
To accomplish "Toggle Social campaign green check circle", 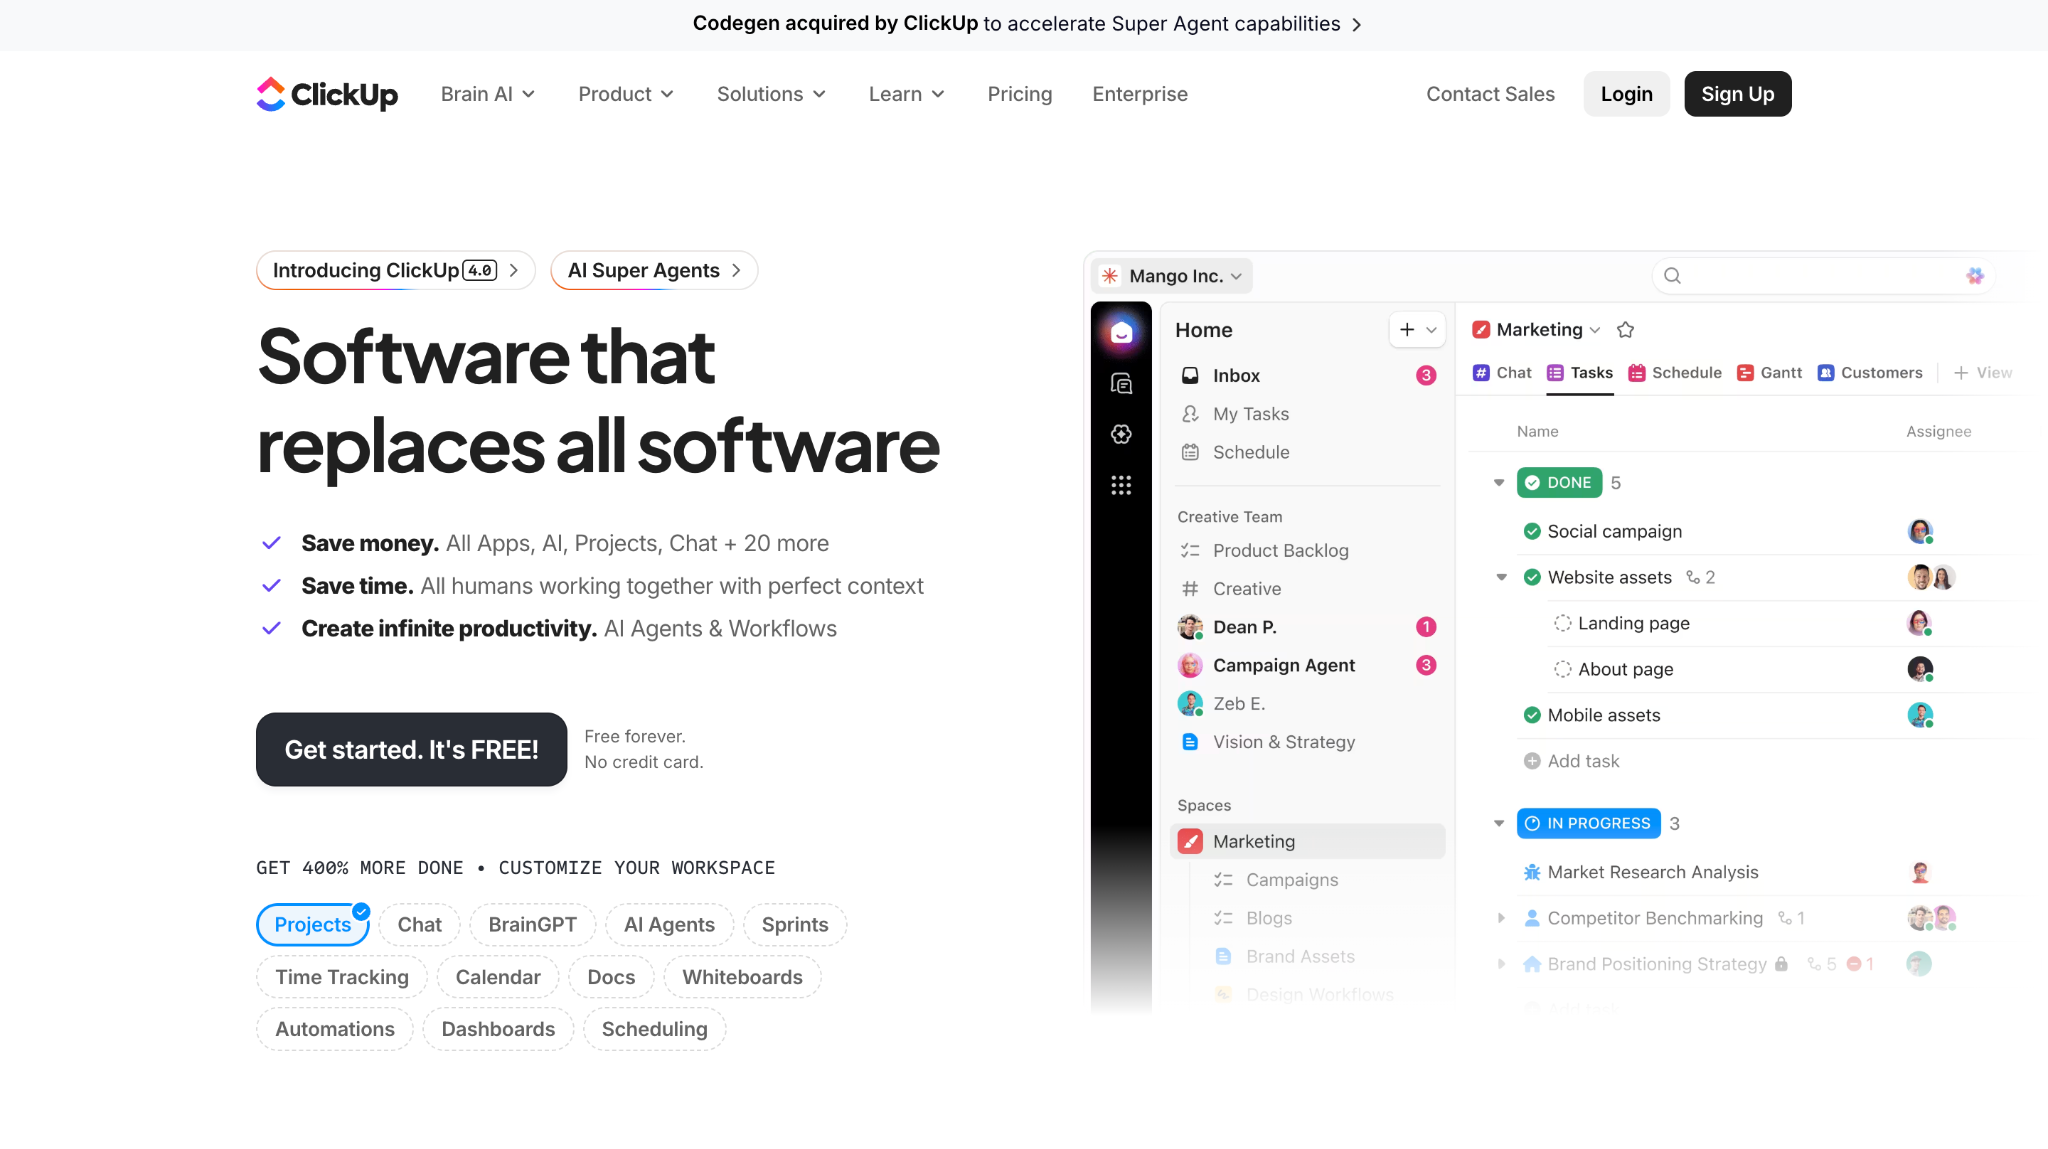I will click(1531, 532).
